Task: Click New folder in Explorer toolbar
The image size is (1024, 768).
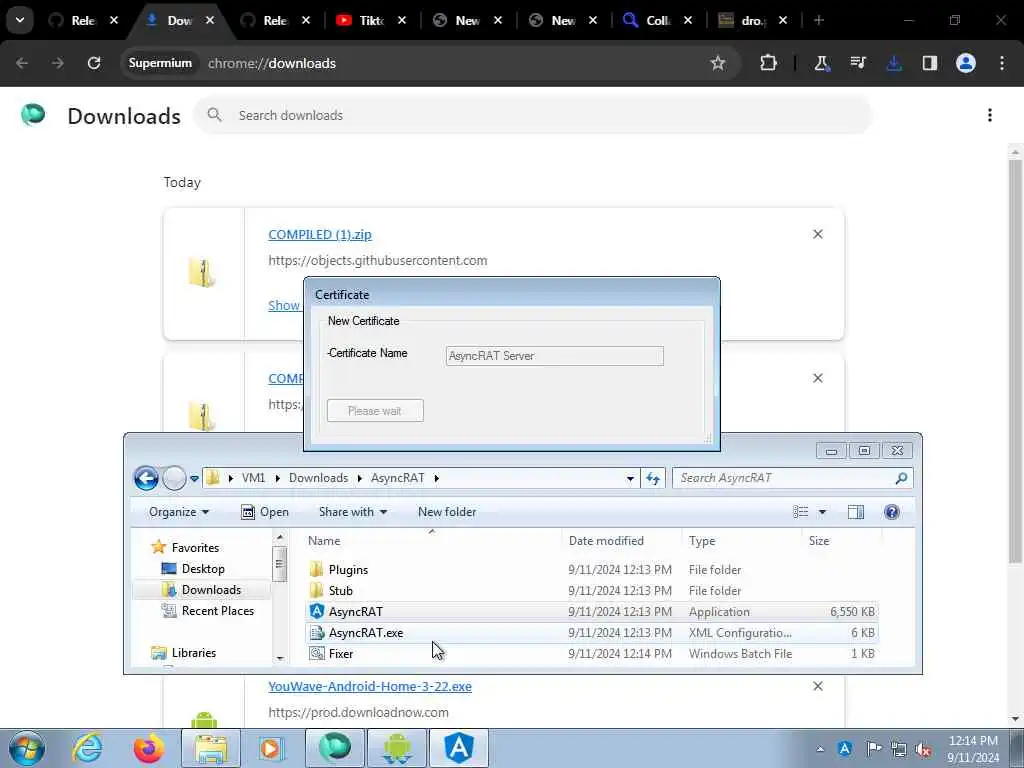Action: (x=447, y=512)
